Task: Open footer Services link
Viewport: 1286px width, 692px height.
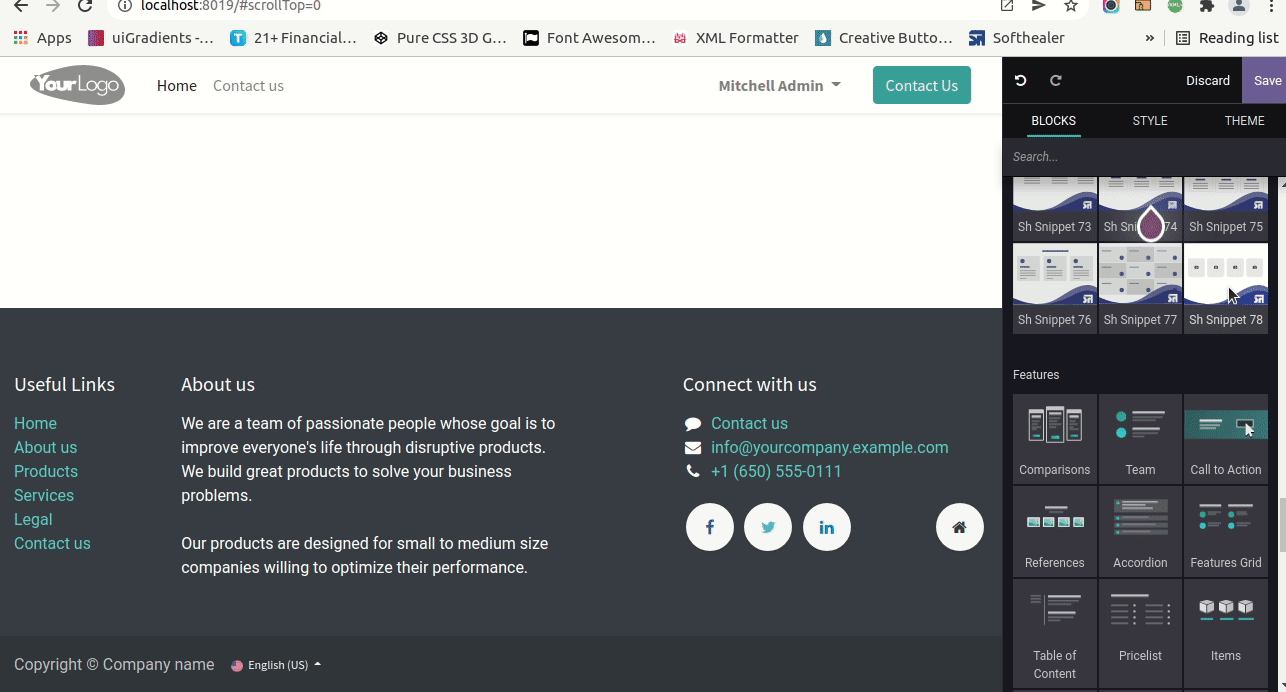Action: 44,495
